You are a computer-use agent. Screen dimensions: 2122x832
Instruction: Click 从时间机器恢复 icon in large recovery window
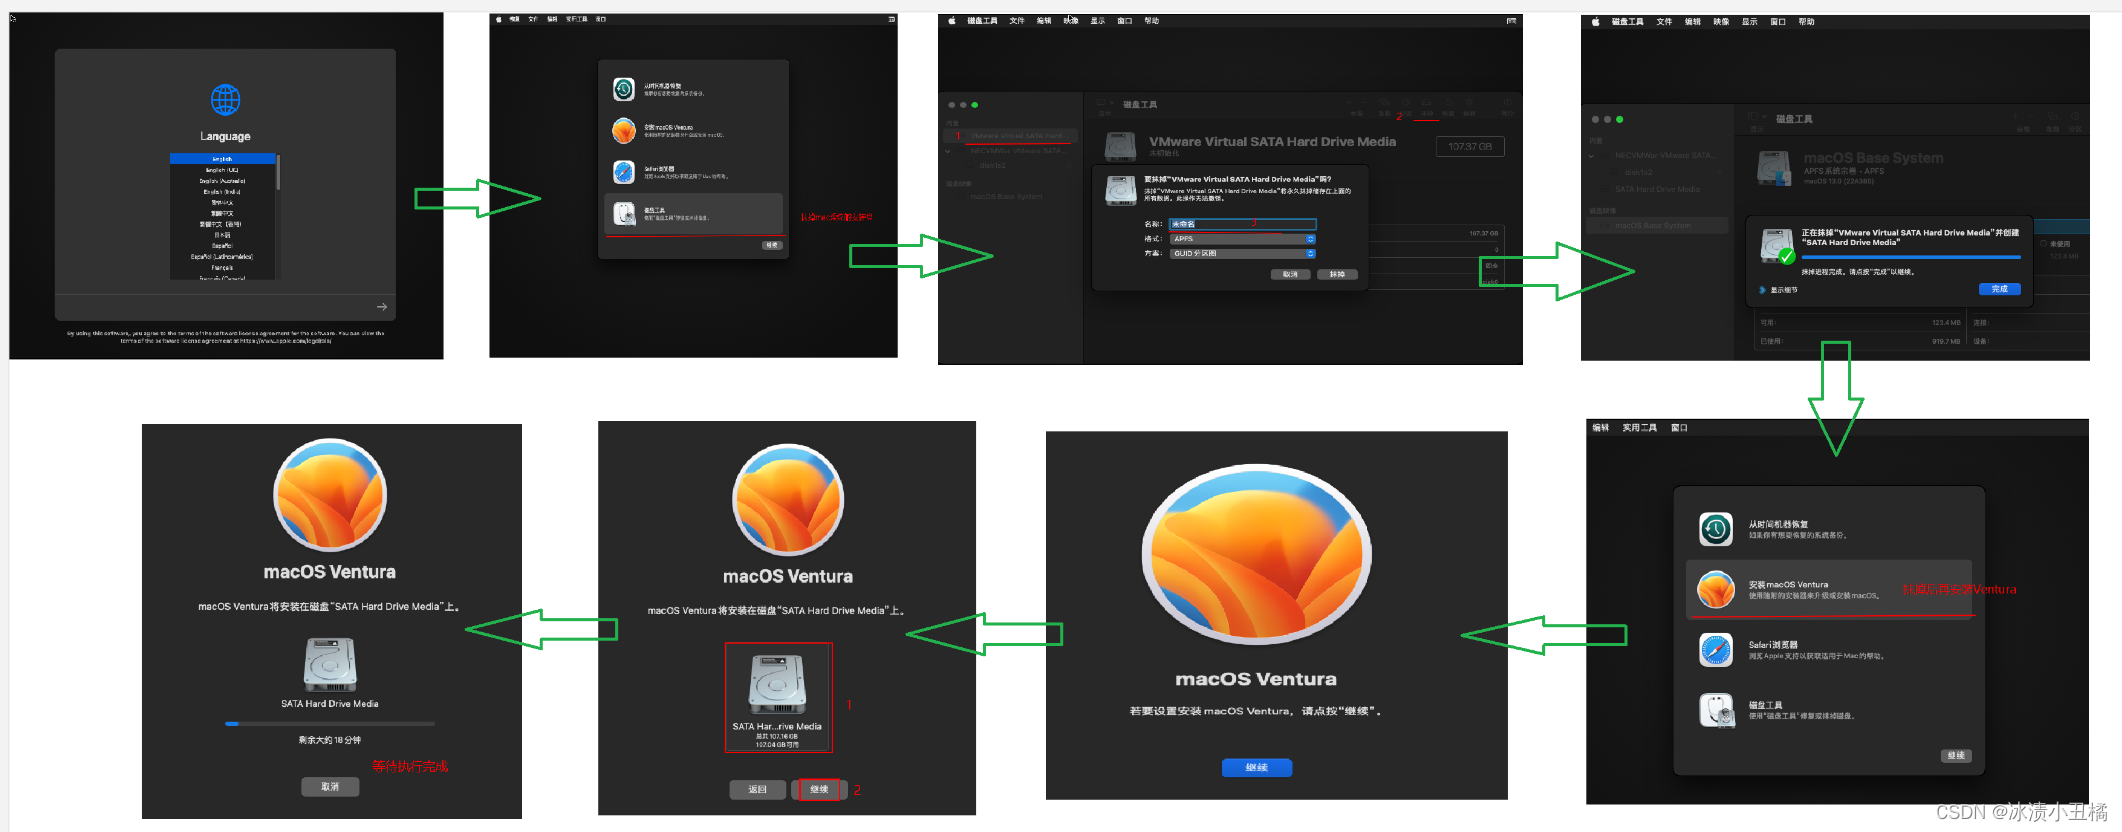point(1716,529)
